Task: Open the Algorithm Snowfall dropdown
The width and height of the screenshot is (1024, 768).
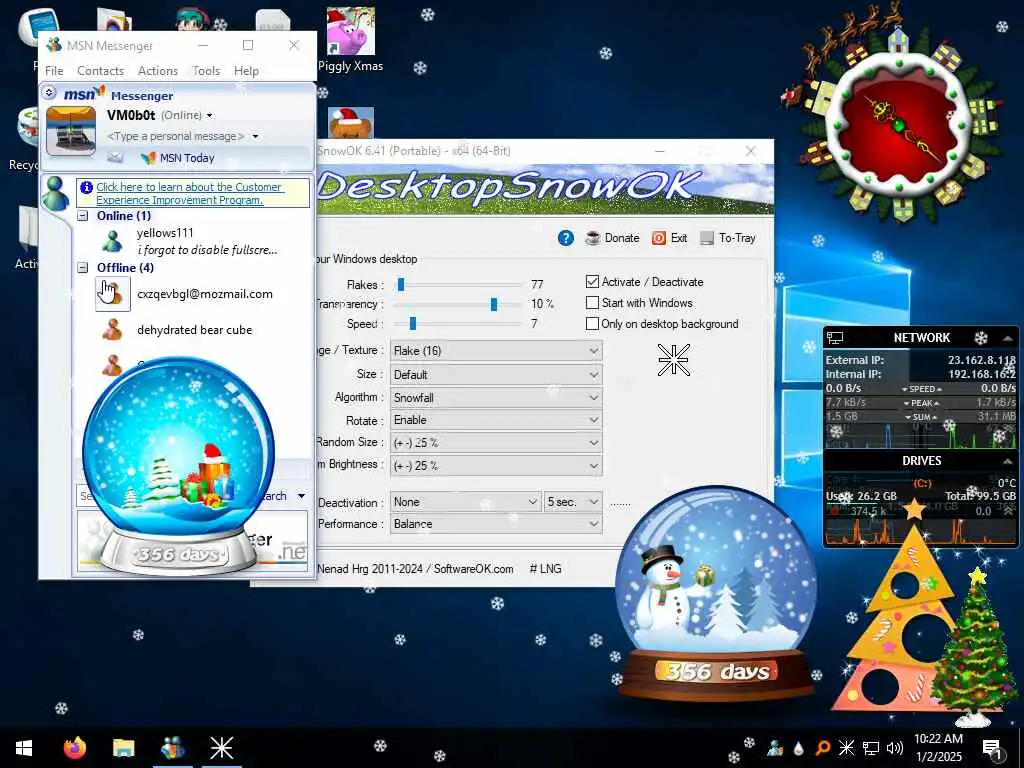Action: click(x=496, y=398)
